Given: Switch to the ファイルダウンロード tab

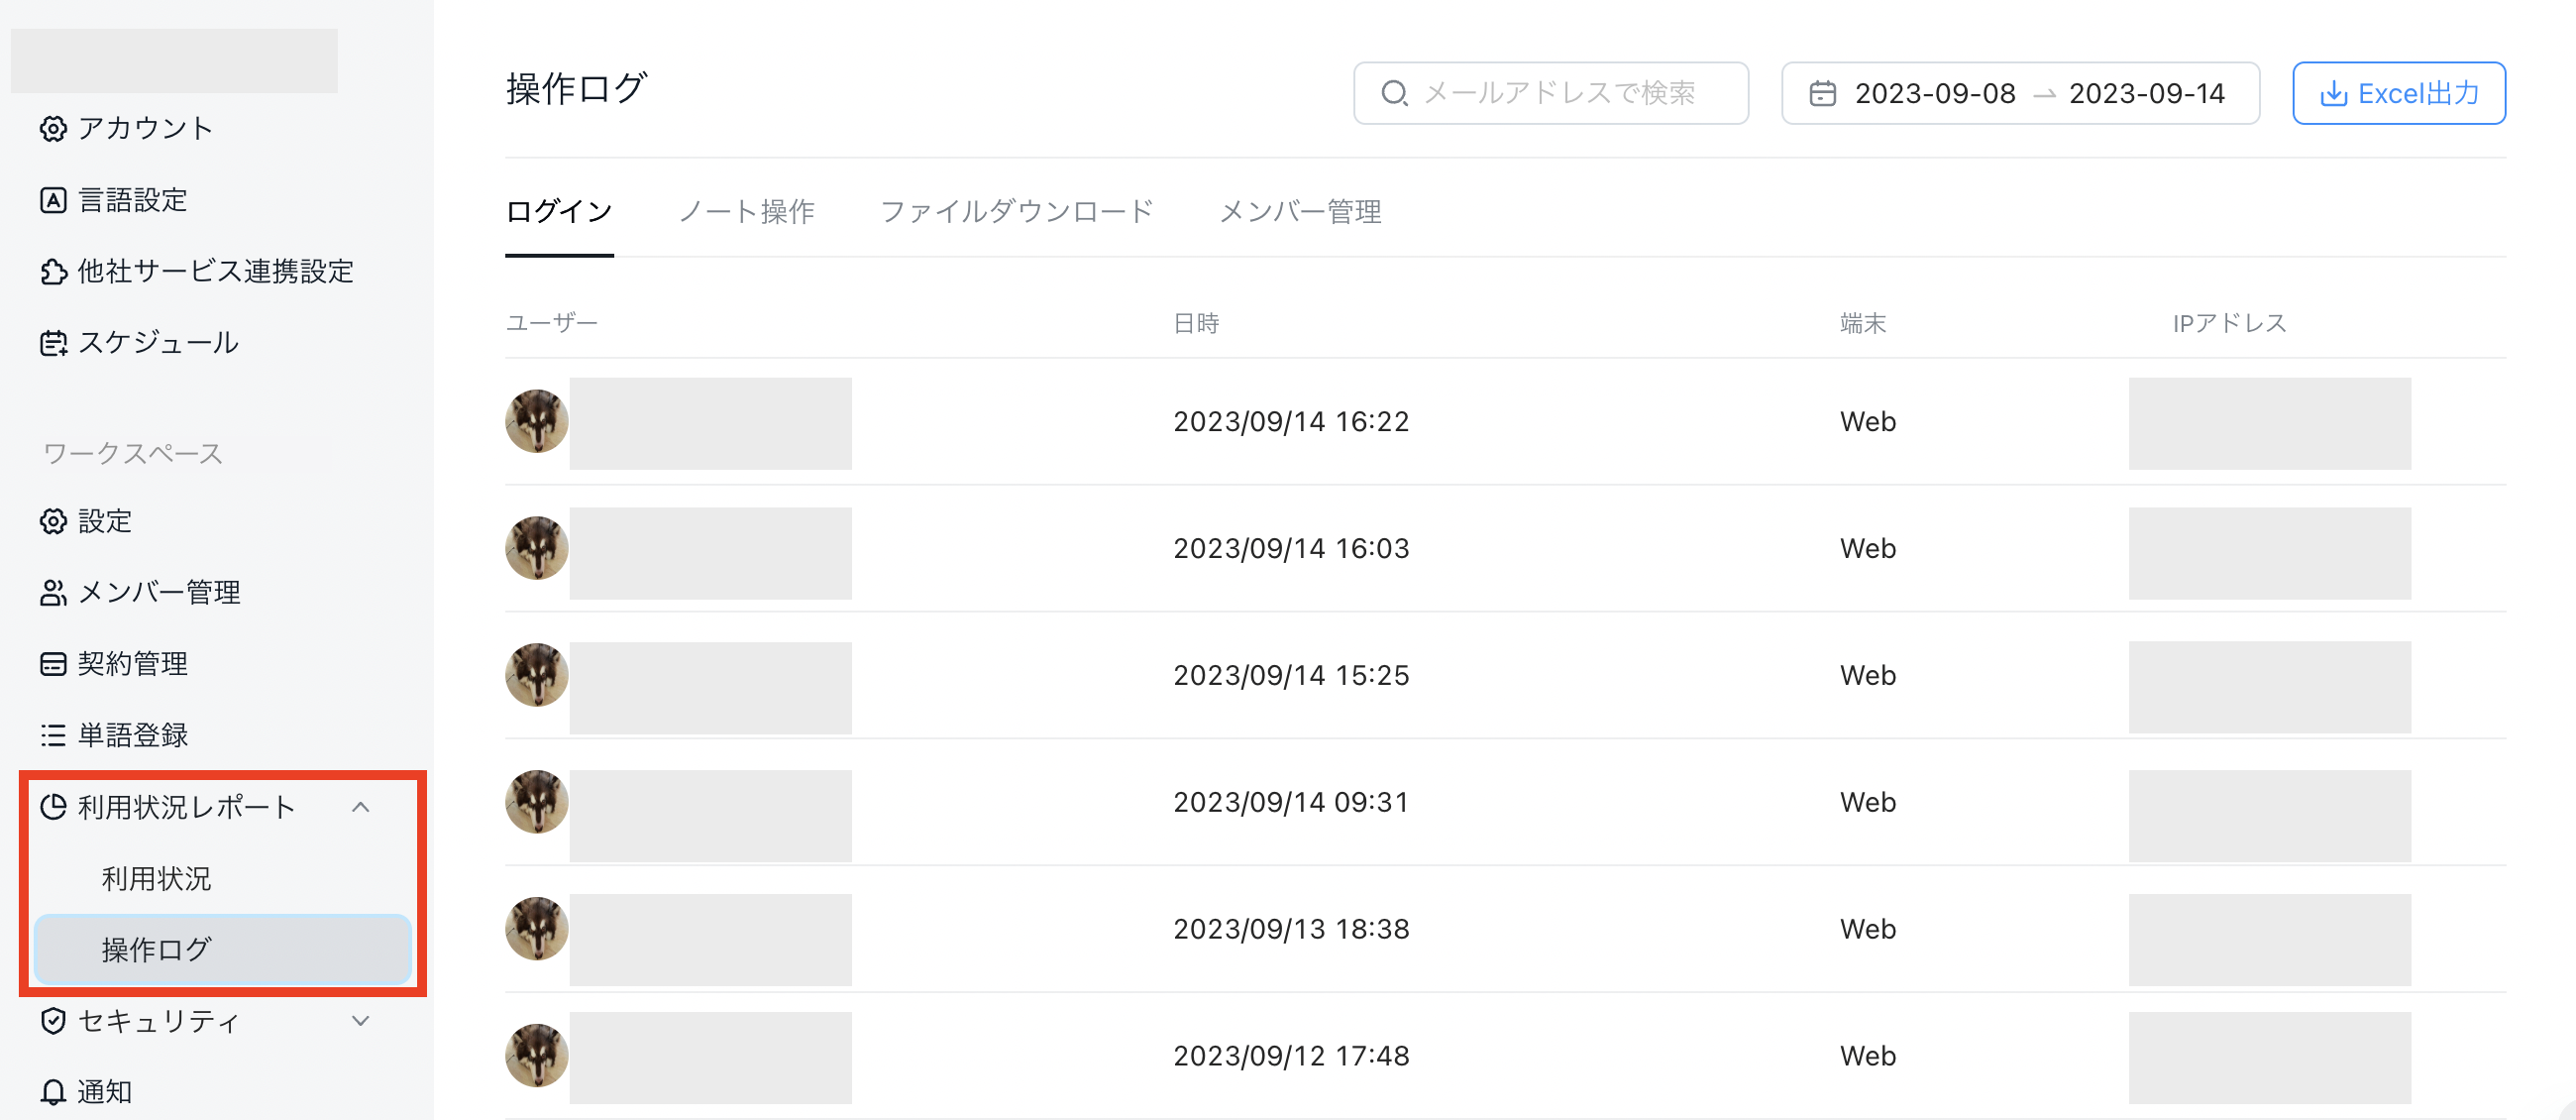Looking at the screenshot, I should (1017, 211).
